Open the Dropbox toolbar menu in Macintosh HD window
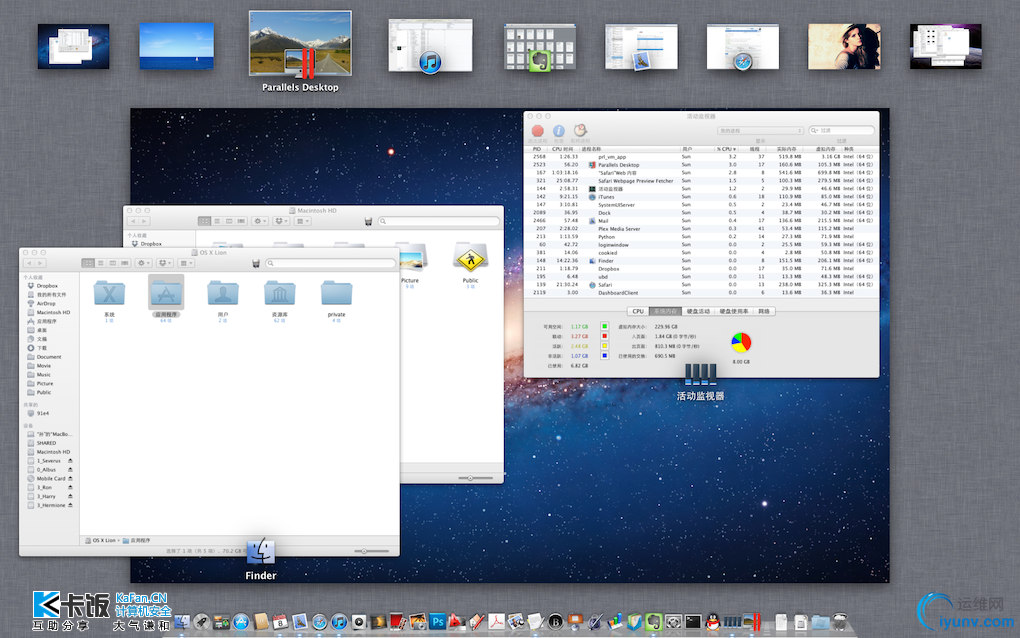 pos(281,221)
